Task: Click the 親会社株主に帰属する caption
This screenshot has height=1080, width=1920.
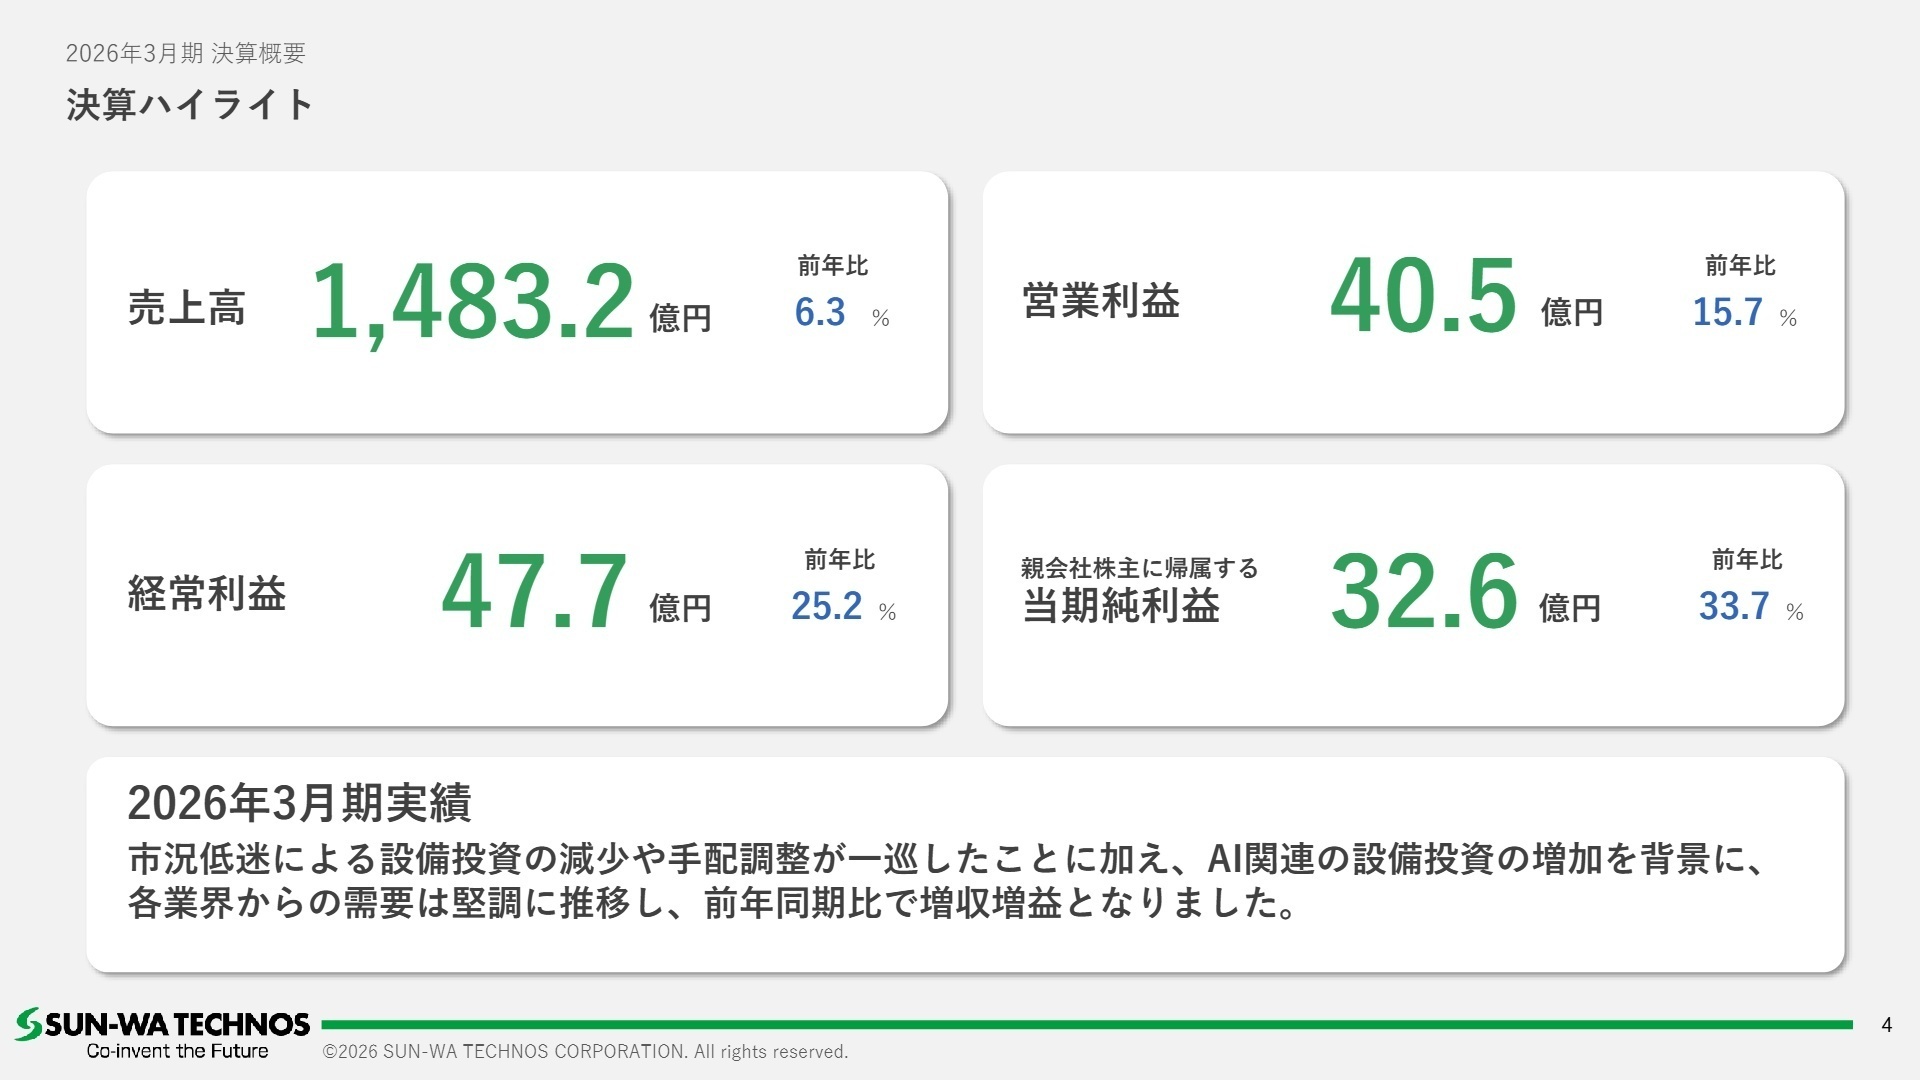Action: (x=1139, y=568)
